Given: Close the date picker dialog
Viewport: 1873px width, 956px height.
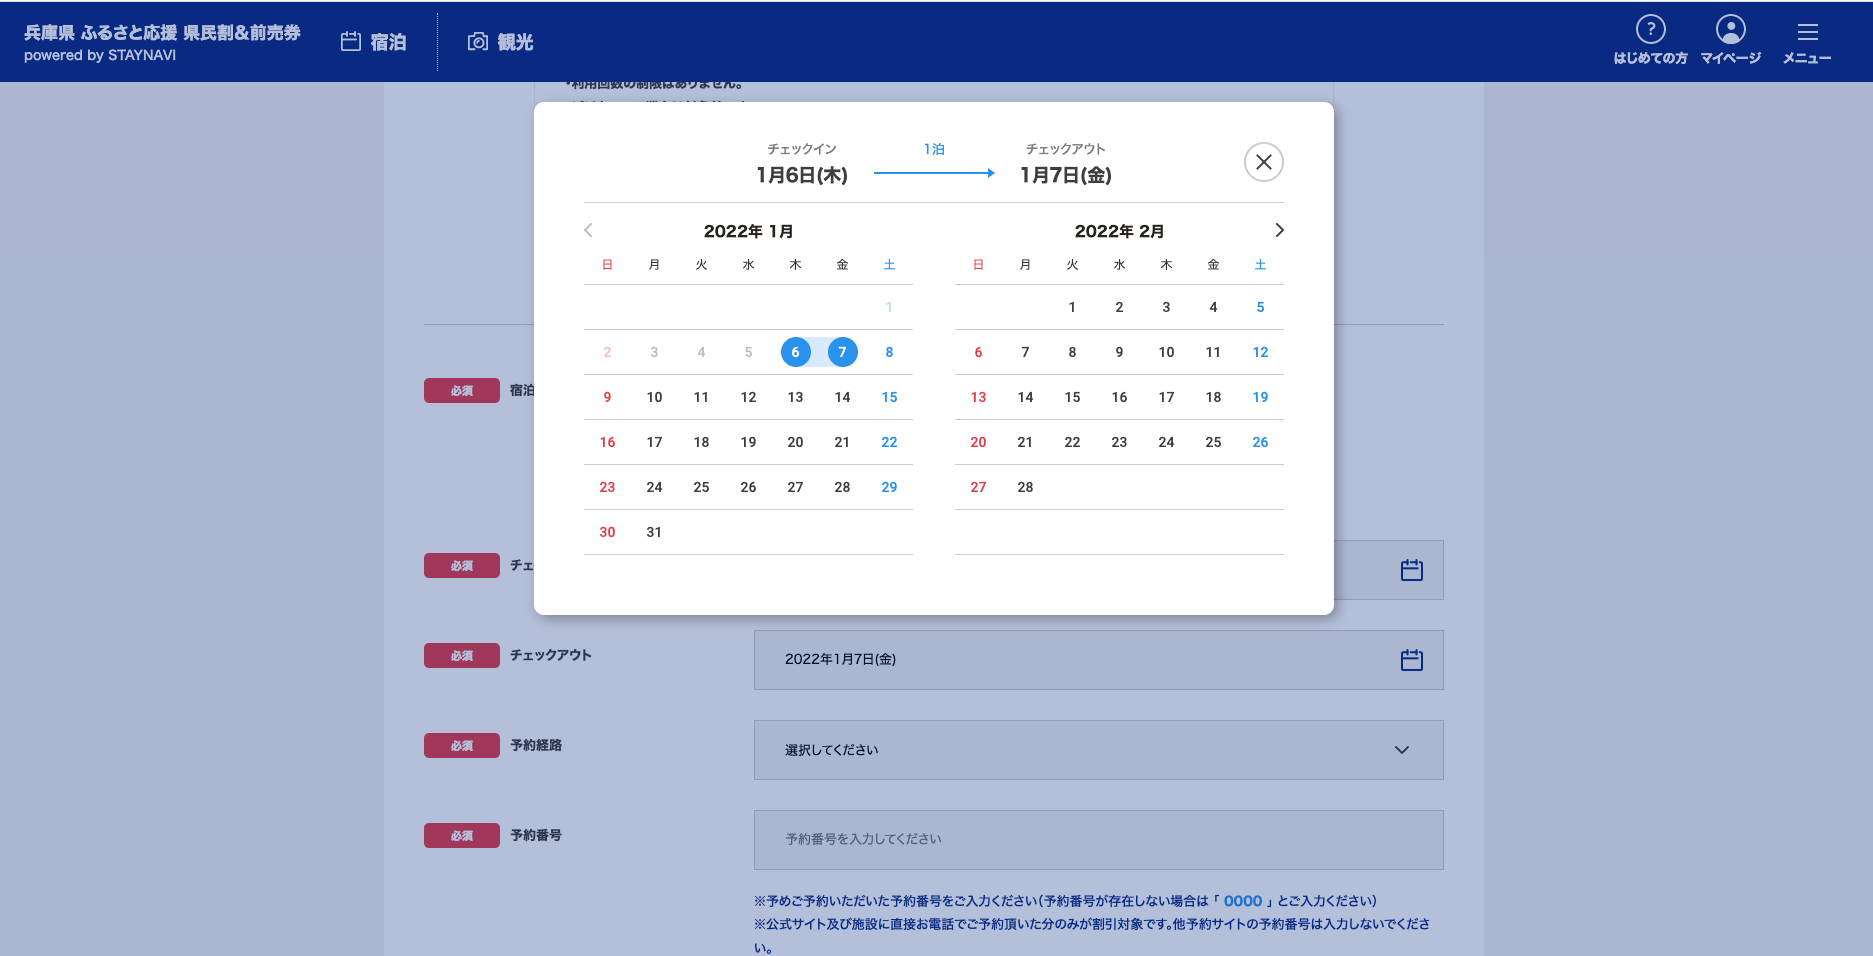Looking at the screenshot, I should pos(1263,162).
